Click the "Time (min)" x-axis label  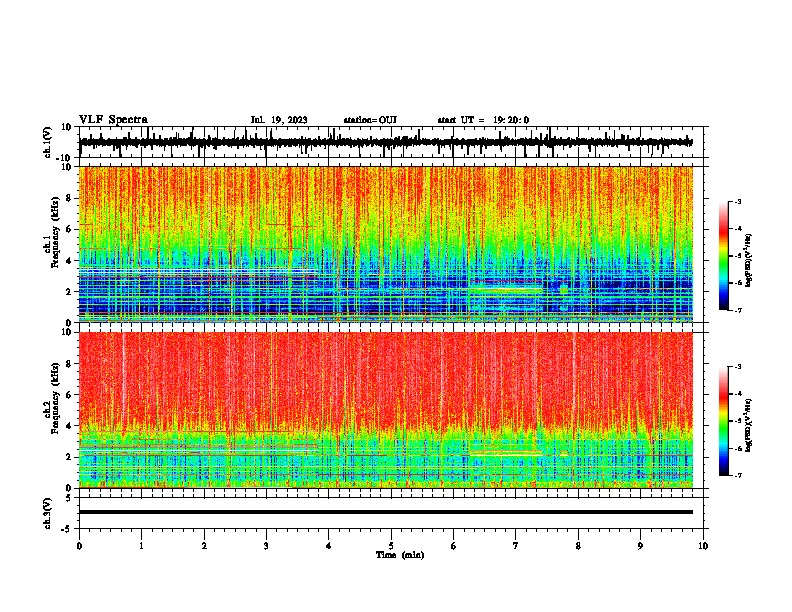tap(400, 555)
